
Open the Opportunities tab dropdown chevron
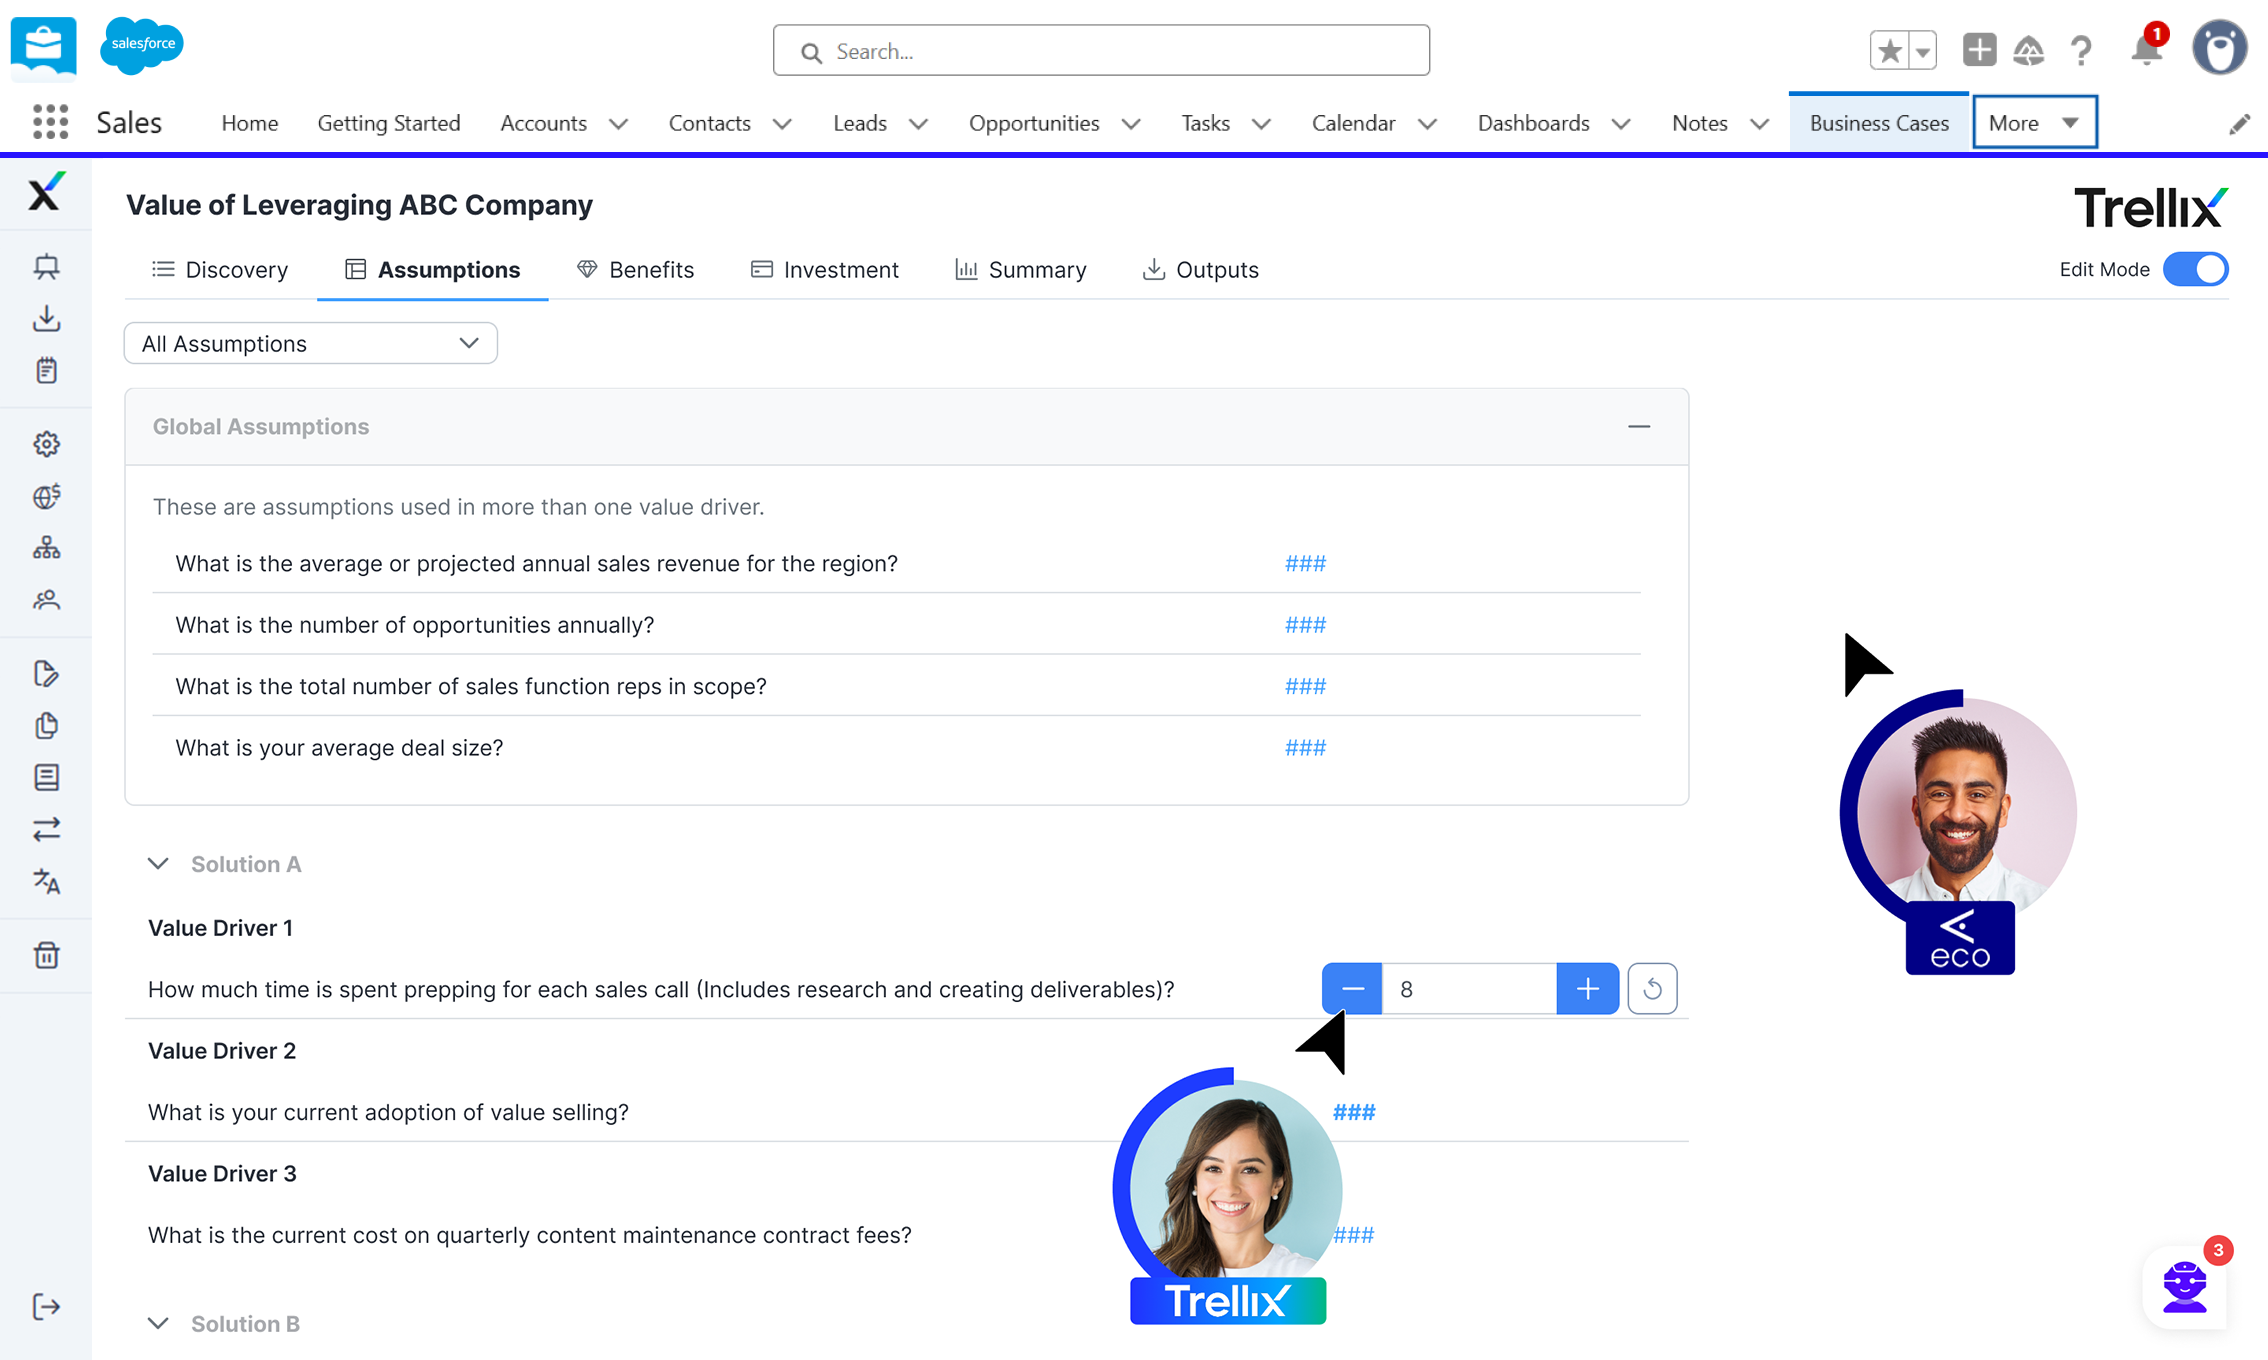point(1131,123)
